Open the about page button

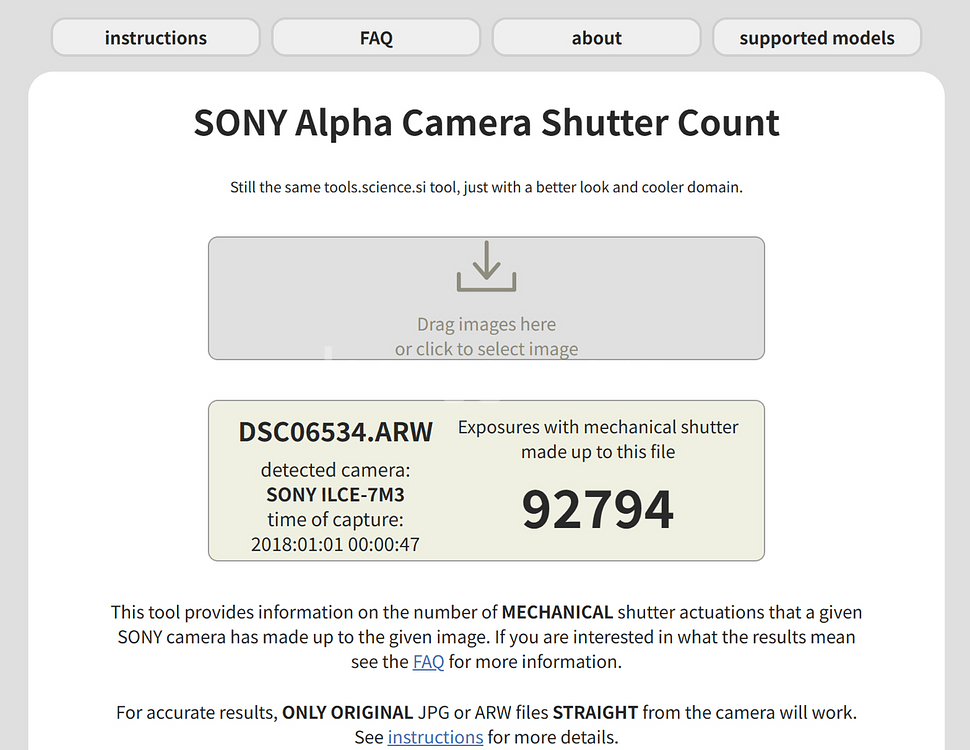tap(596, 38)
